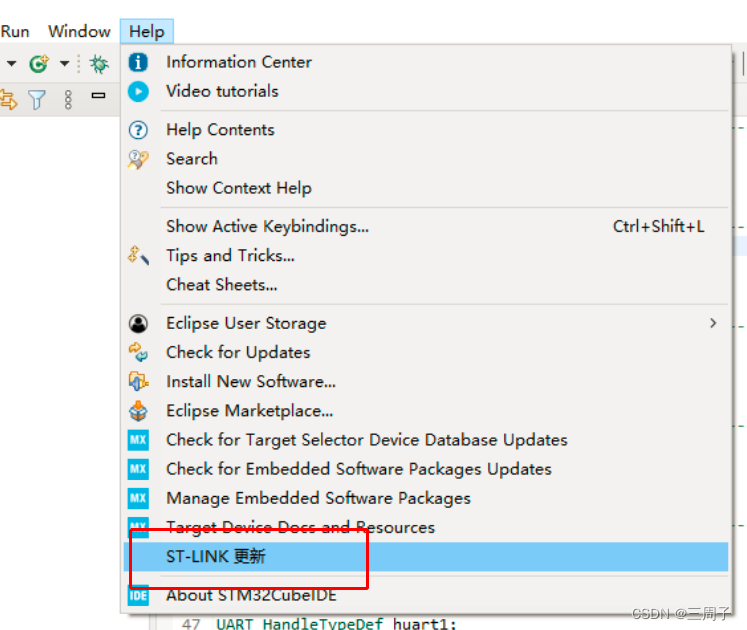The height and width of the screenshot is (630, 747).
Task: Click line number 47 in the editor
Action: [x=191, y=623]
